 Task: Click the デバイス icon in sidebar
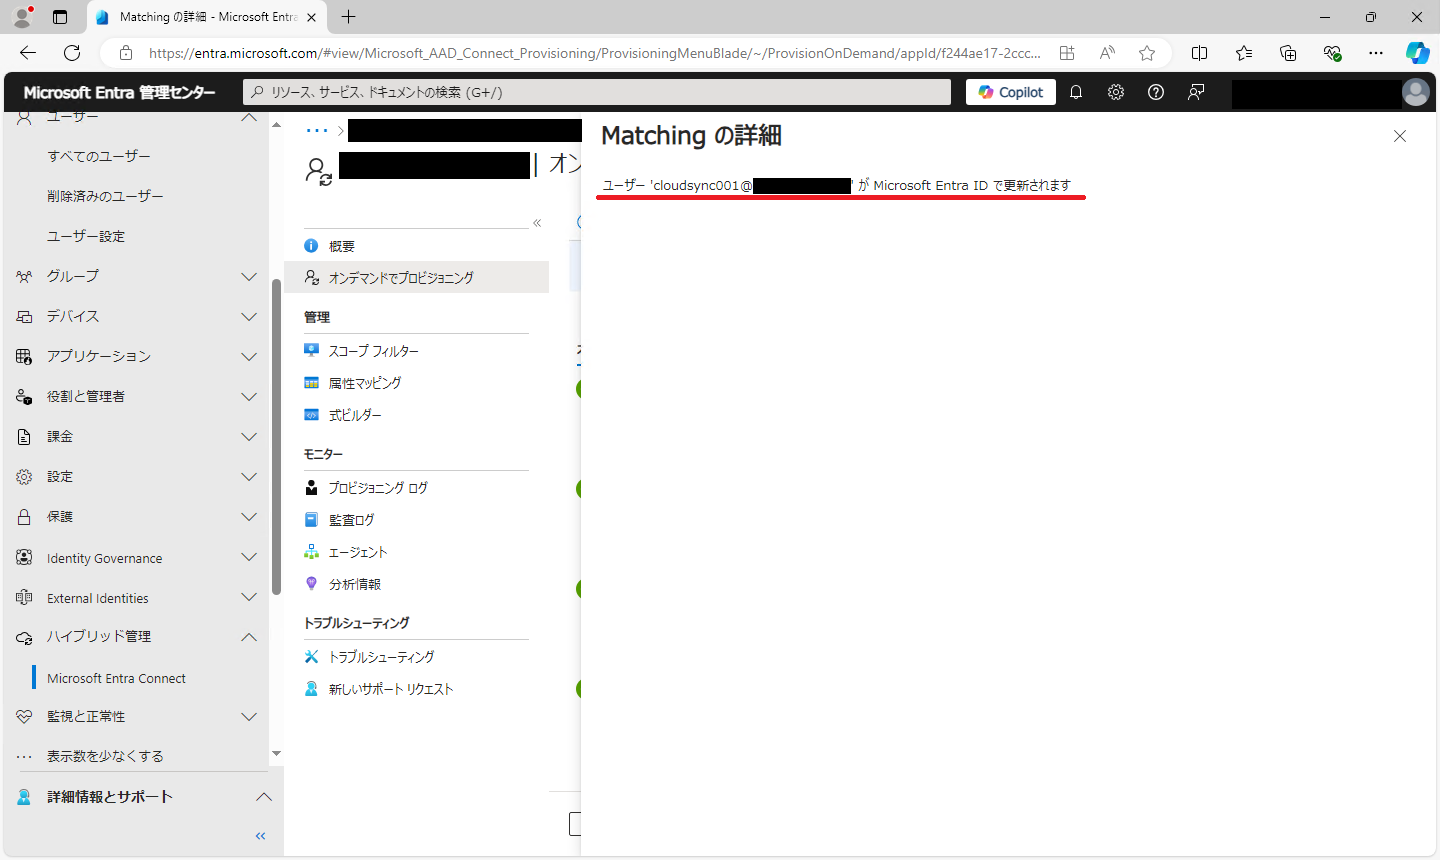click(24, 316)
